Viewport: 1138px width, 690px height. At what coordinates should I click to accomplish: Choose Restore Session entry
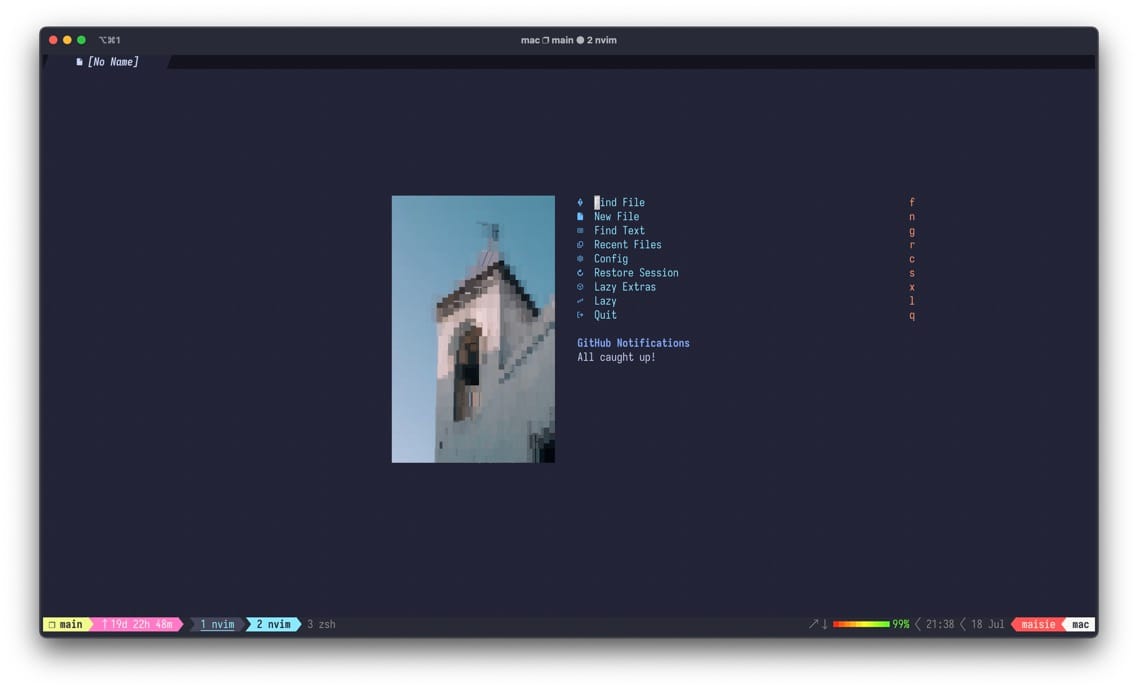(x=636, y=273)
